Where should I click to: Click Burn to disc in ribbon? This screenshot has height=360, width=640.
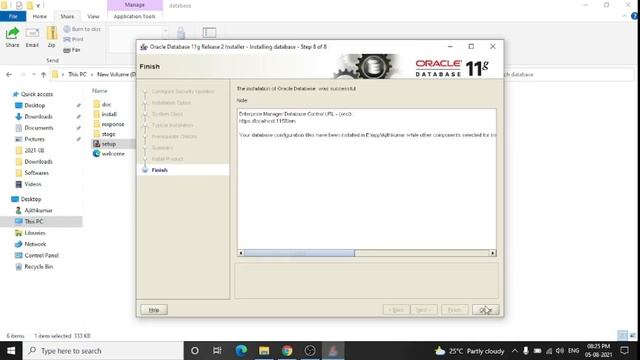coord(82,29)
